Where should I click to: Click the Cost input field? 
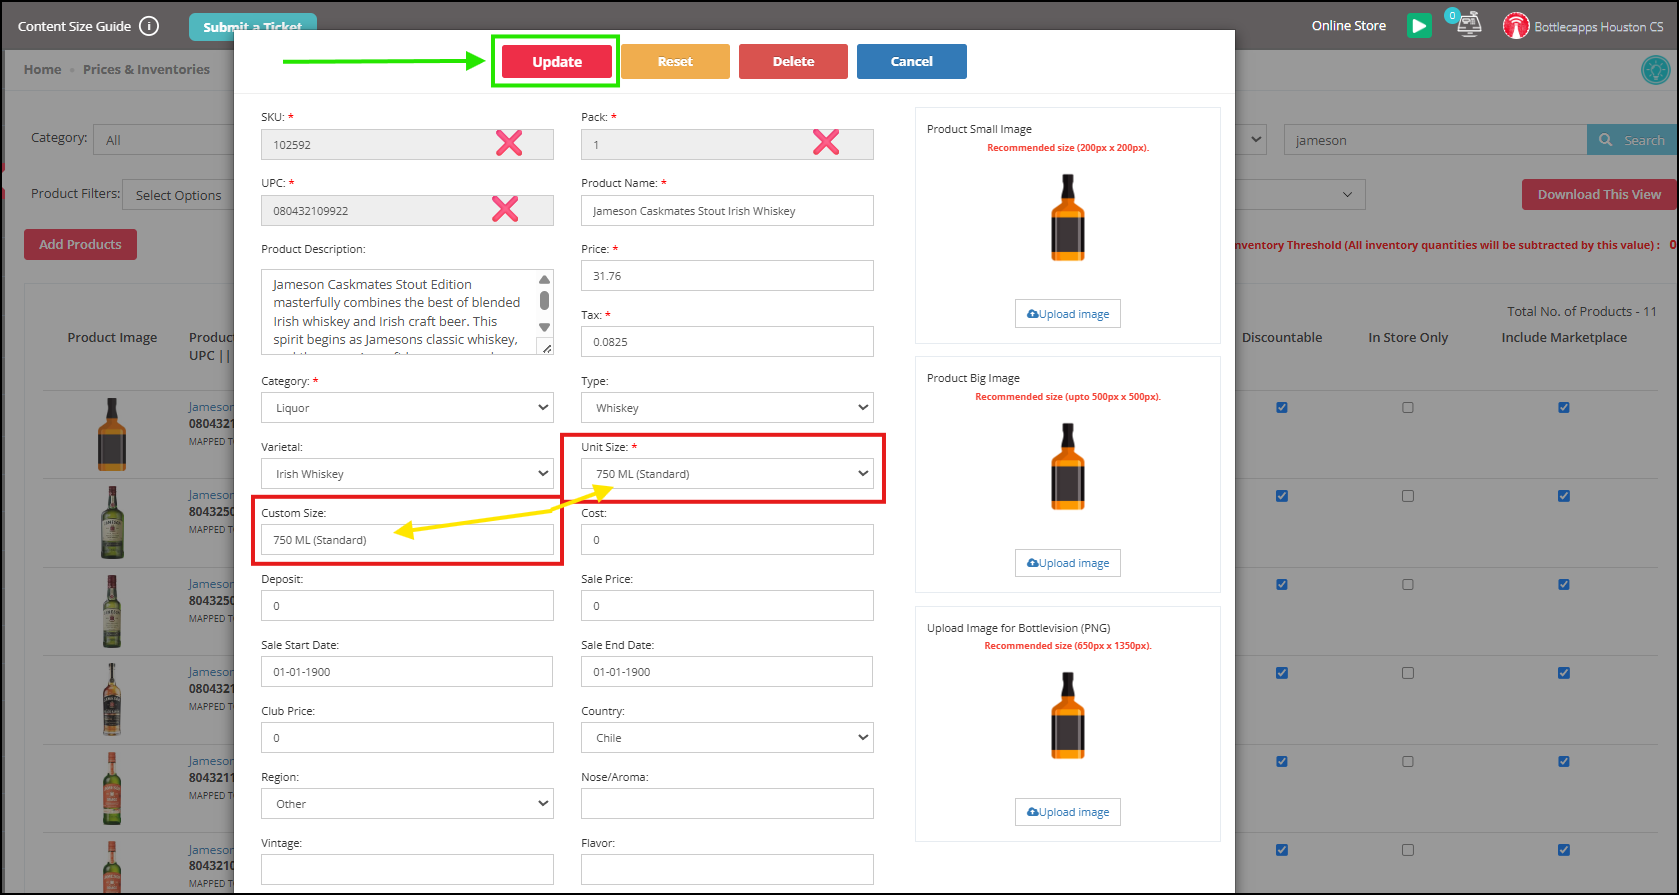click(x=727, y=540)
